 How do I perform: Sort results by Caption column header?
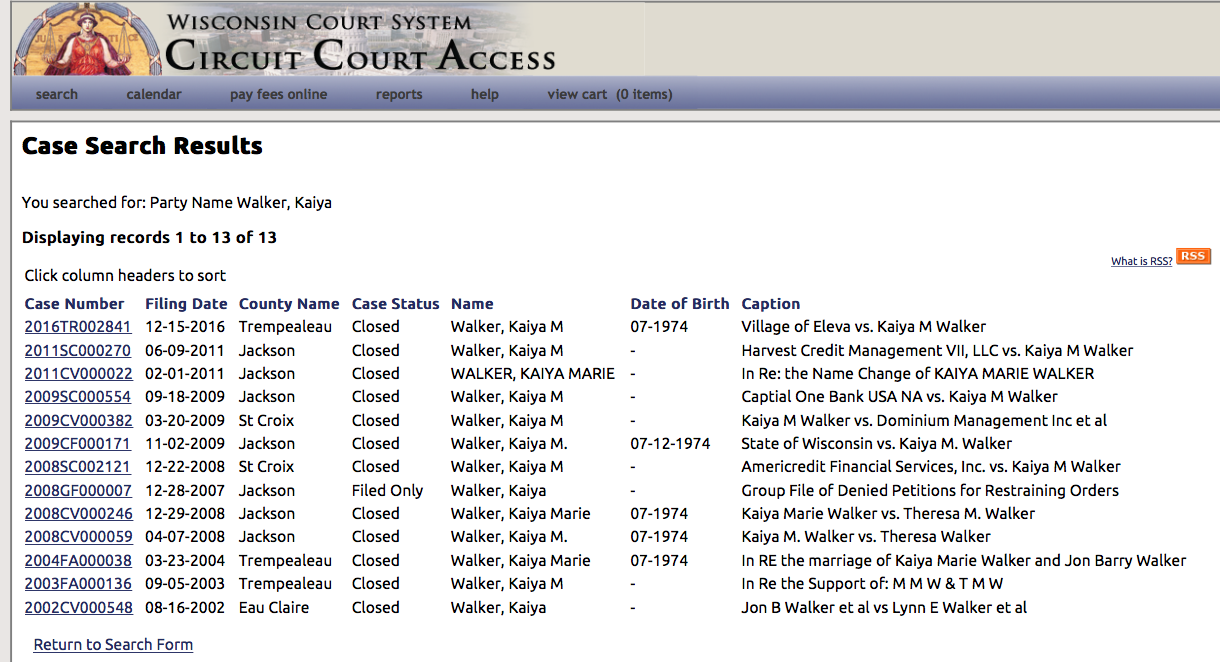click(x=770, y=304)
